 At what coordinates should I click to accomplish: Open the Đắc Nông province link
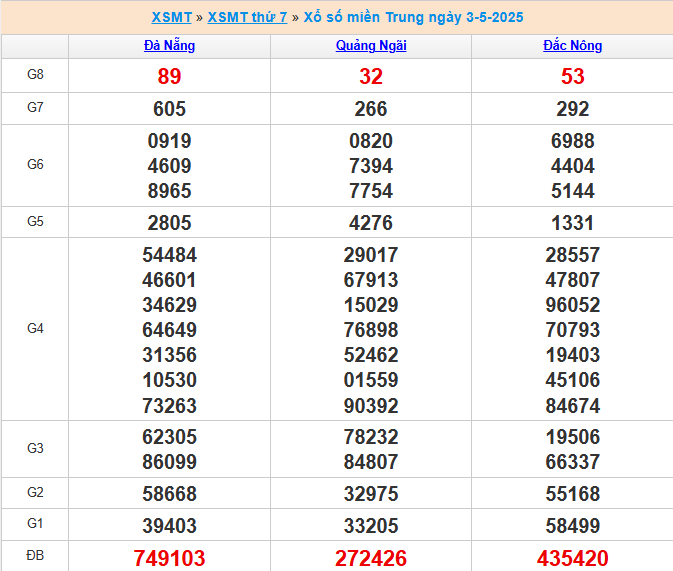point(573,46)
